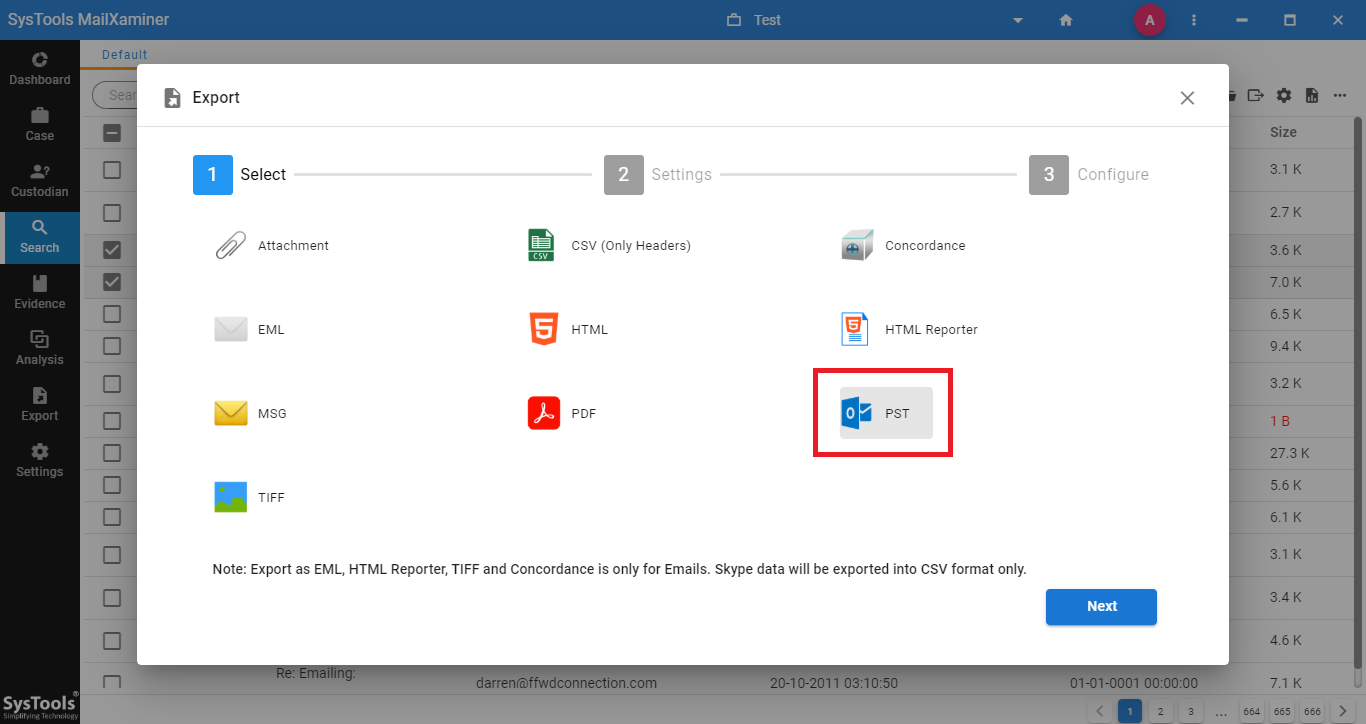Viewport: 1366px width, 724px height.
Task: Expand the Test case dropdown arrow
Action: click(x=1018, y=20)
